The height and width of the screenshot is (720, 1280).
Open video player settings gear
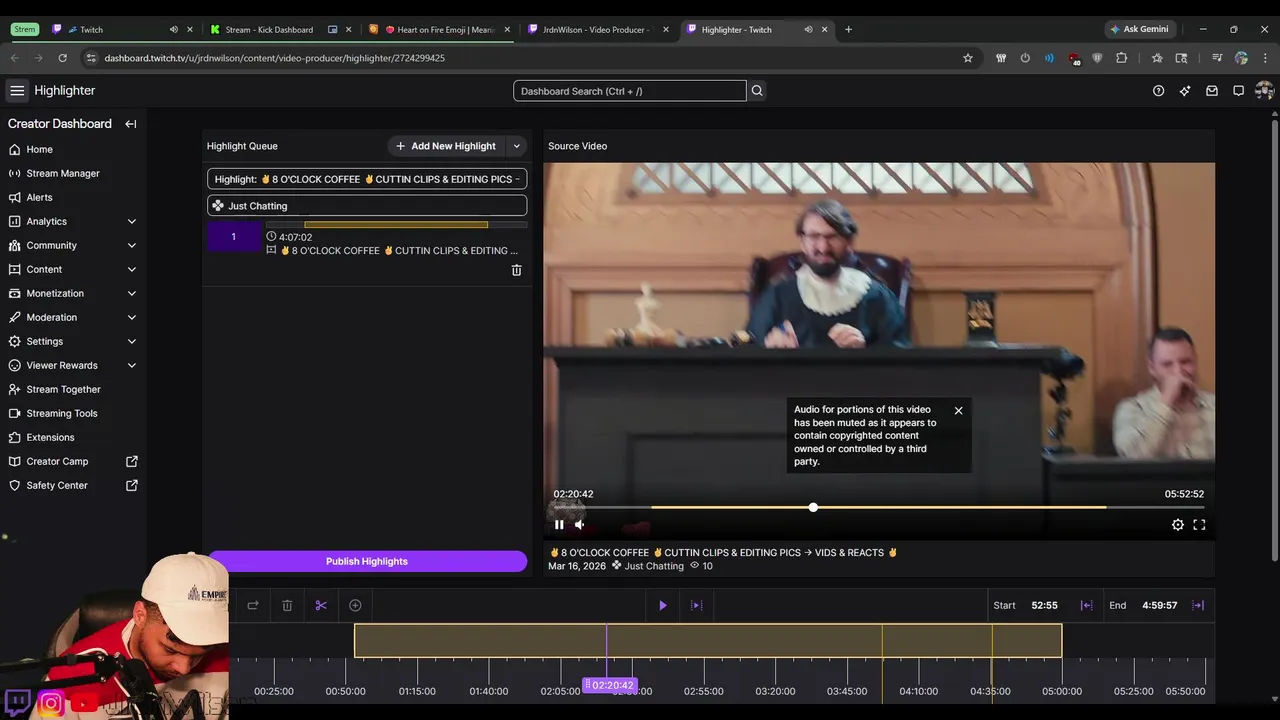(1178, 525)
